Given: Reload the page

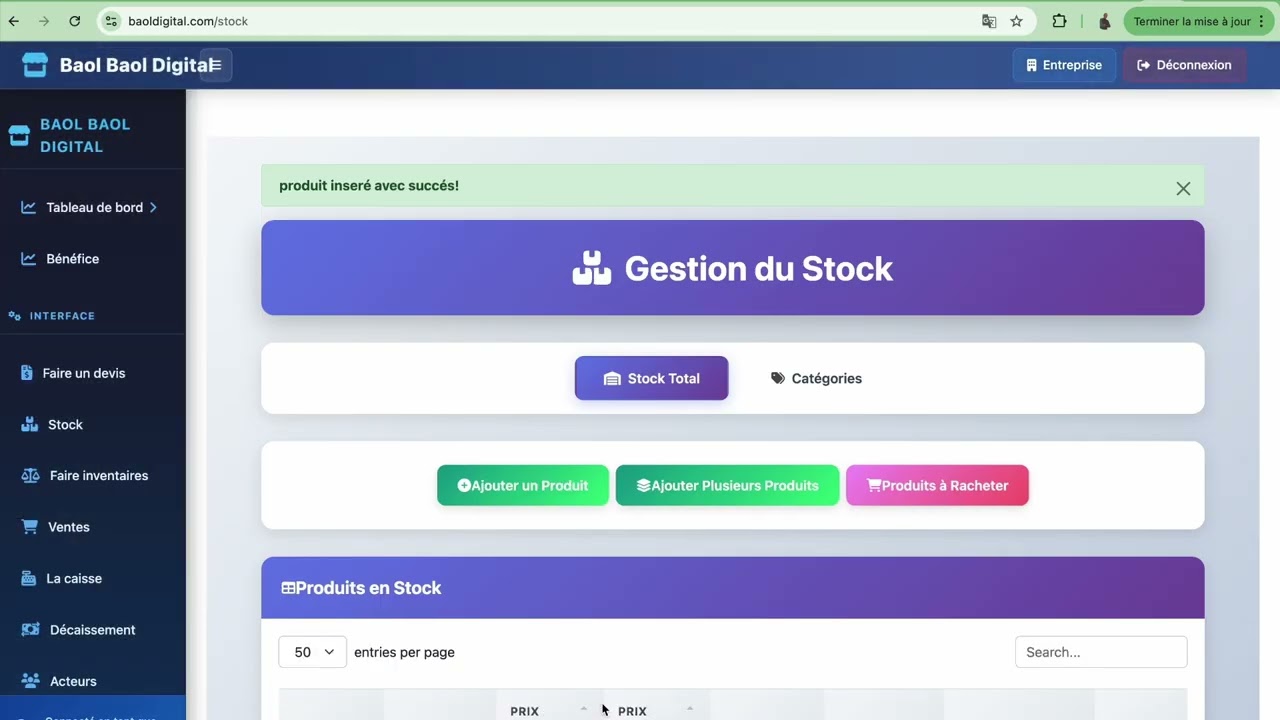Looking at the screenshot, I should pos(74,21).
